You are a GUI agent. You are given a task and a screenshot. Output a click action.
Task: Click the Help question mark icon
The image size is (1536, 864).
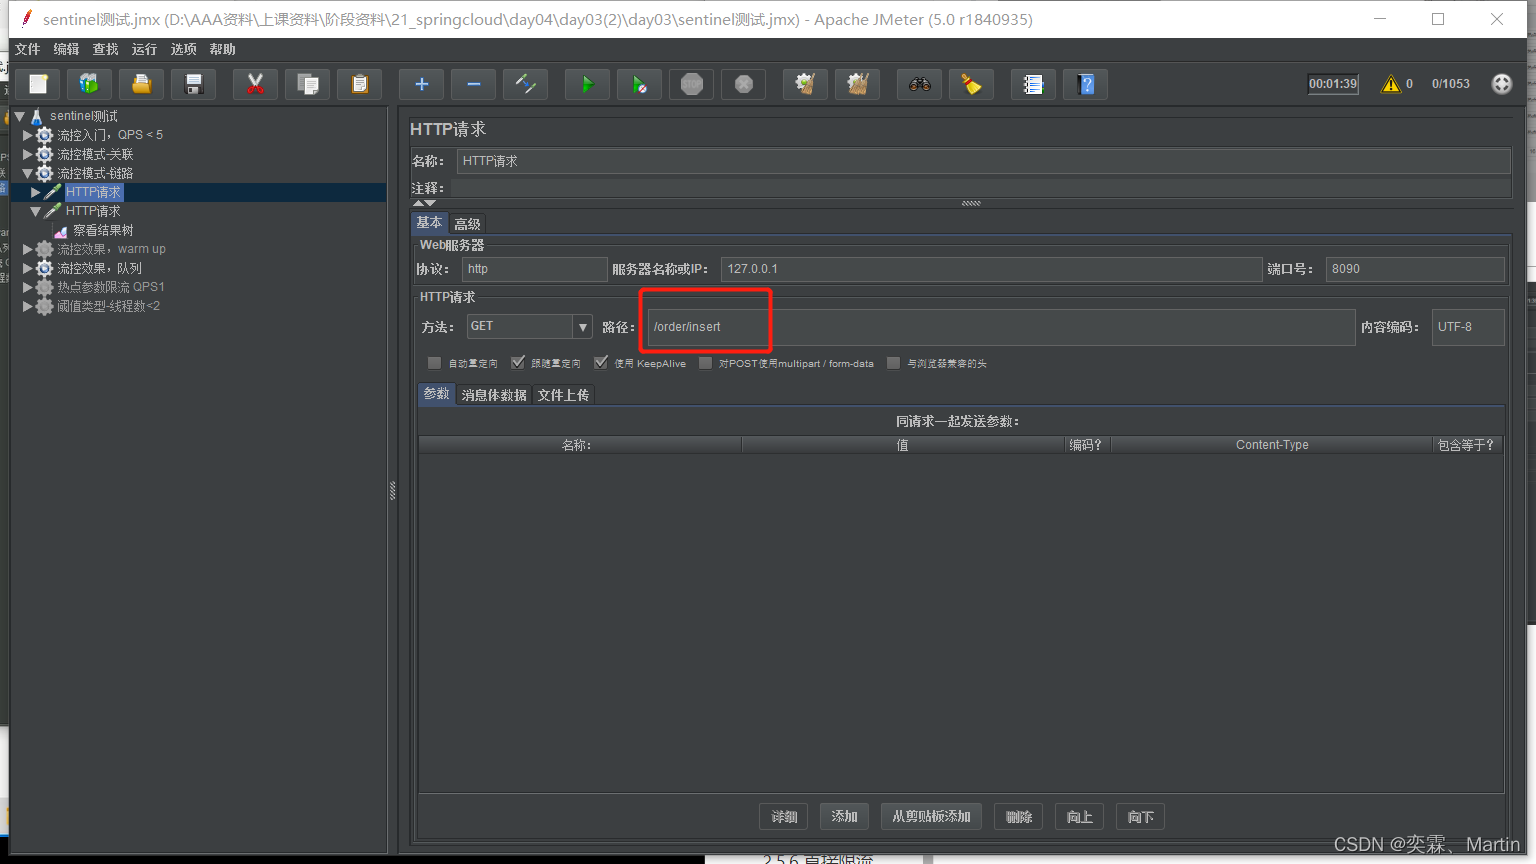1086,85
